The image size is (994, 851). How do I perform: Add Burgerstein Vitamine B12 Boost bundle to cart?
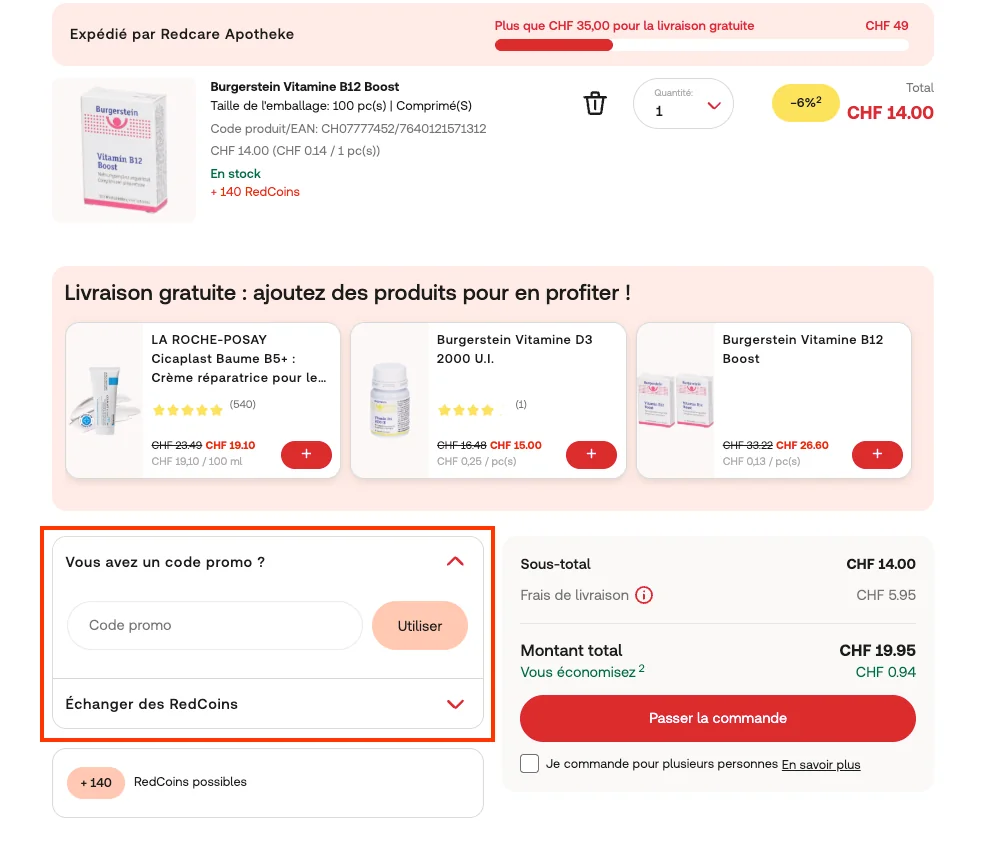(x=877, y=454)
